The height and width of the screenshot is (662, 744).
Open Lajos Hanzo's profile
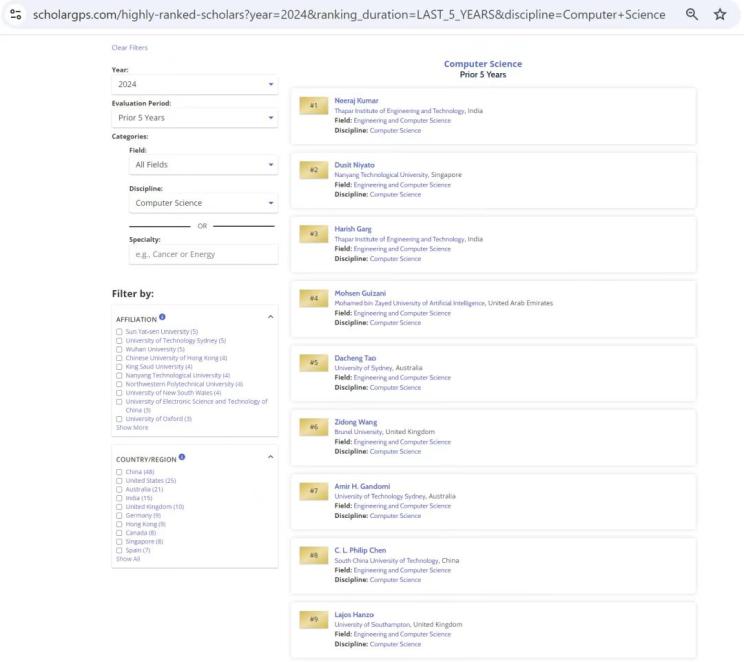pos(354,615)
